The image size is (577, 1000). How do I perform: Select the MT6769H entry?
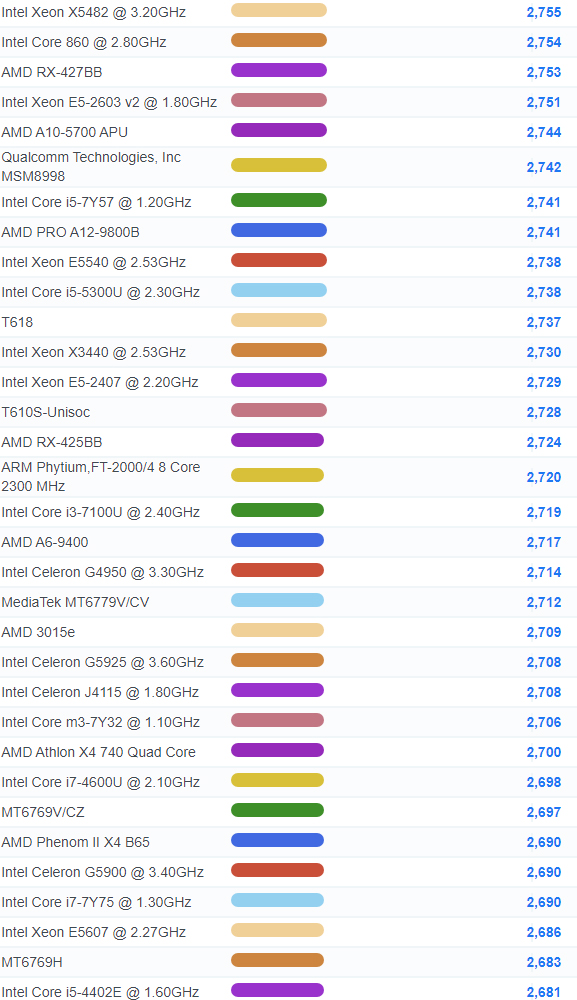32,962
